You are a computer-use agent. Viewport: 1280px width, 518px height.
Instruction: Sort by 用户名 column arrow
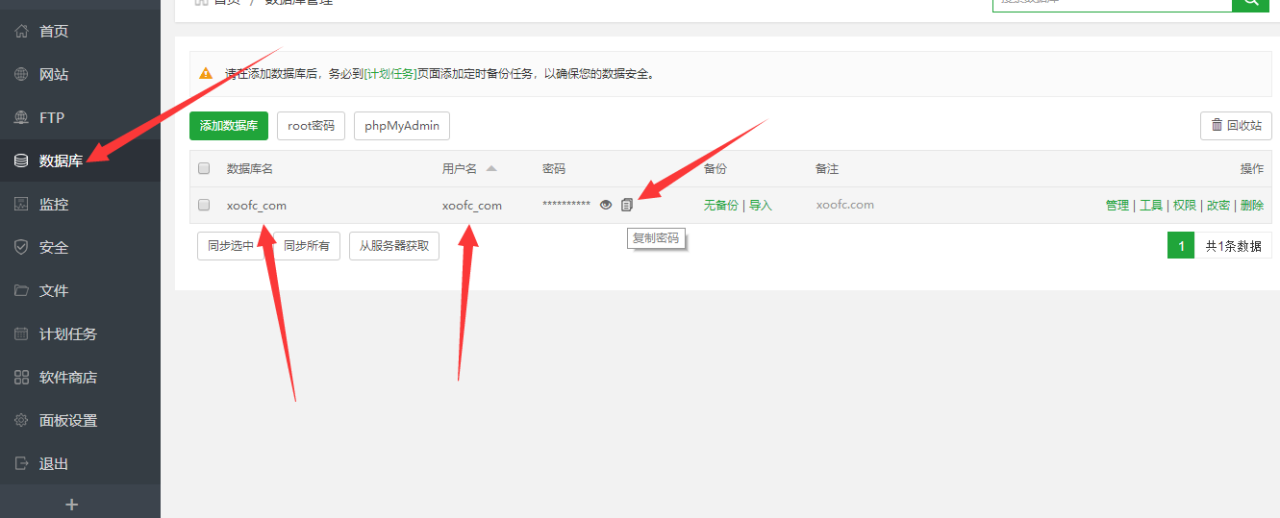click(491, 168)
